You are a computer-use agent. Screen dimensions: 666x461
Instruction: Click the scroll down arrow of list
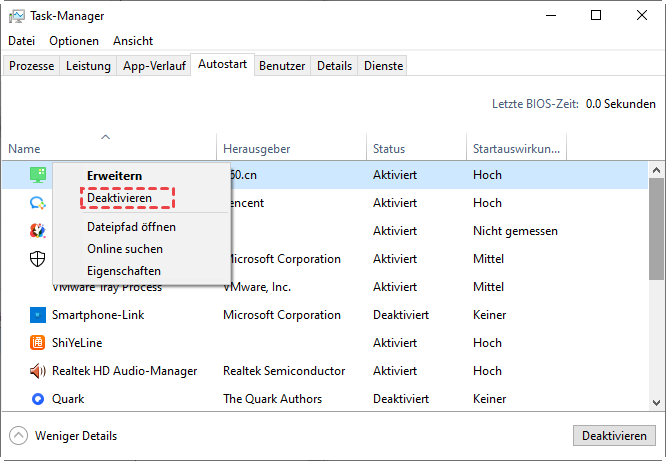pos(657,402)
